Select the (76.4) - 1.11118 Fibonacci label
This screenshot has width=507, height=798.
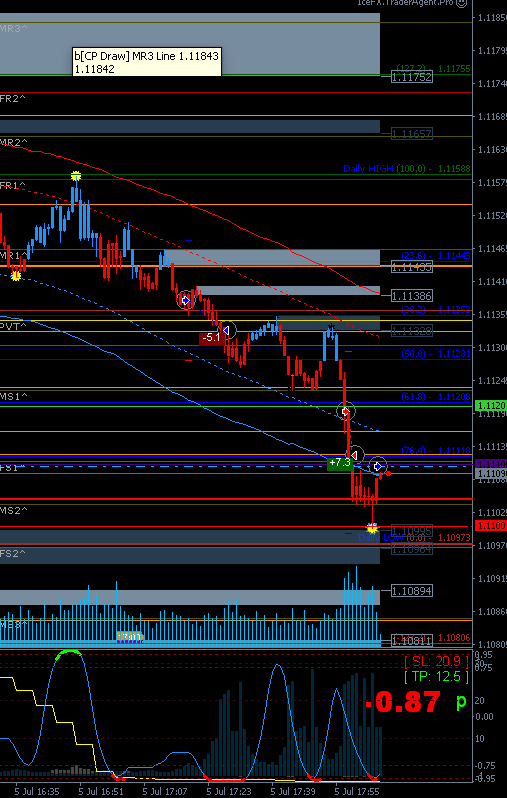pyautogui.click(x=436, y=450)
